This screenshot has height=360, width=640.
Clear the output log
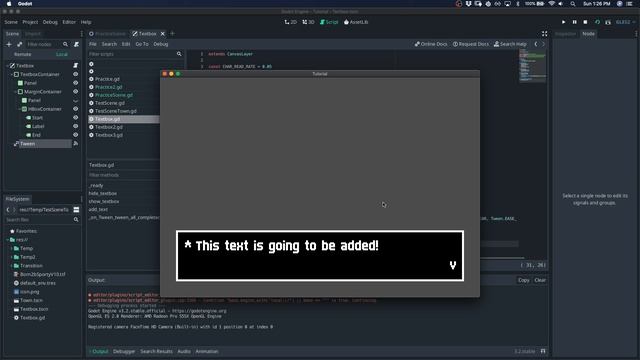(x=540, y=280)
